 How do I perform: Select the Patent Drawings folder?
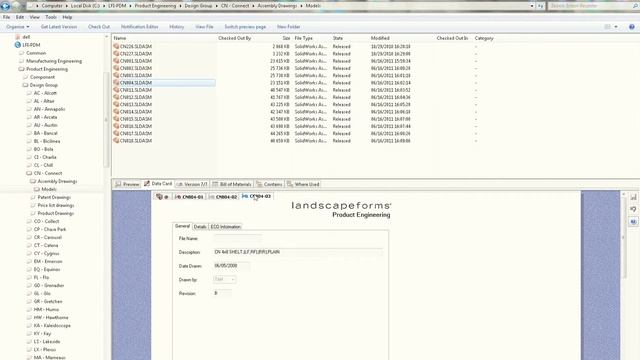(54, 197)
